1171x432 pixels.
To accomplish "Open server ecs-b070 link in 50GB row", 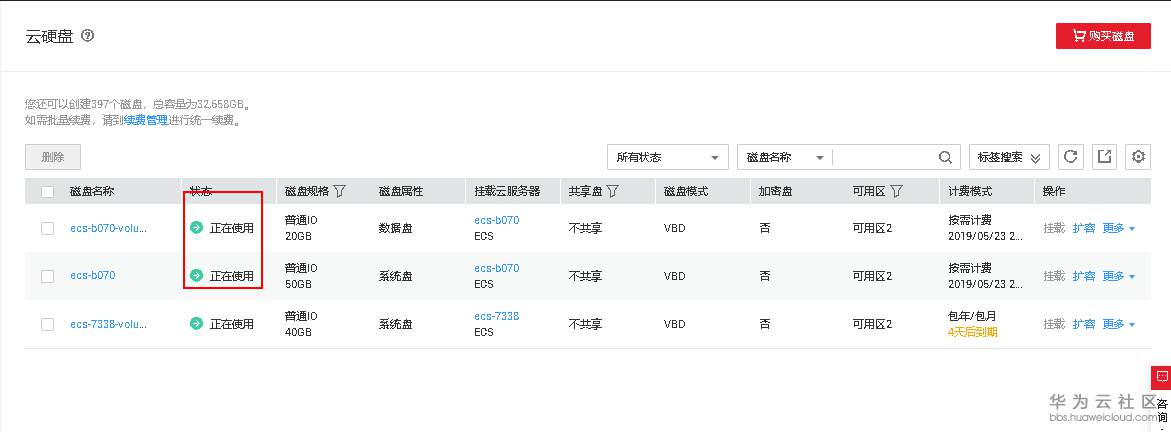I will (497, 268).
